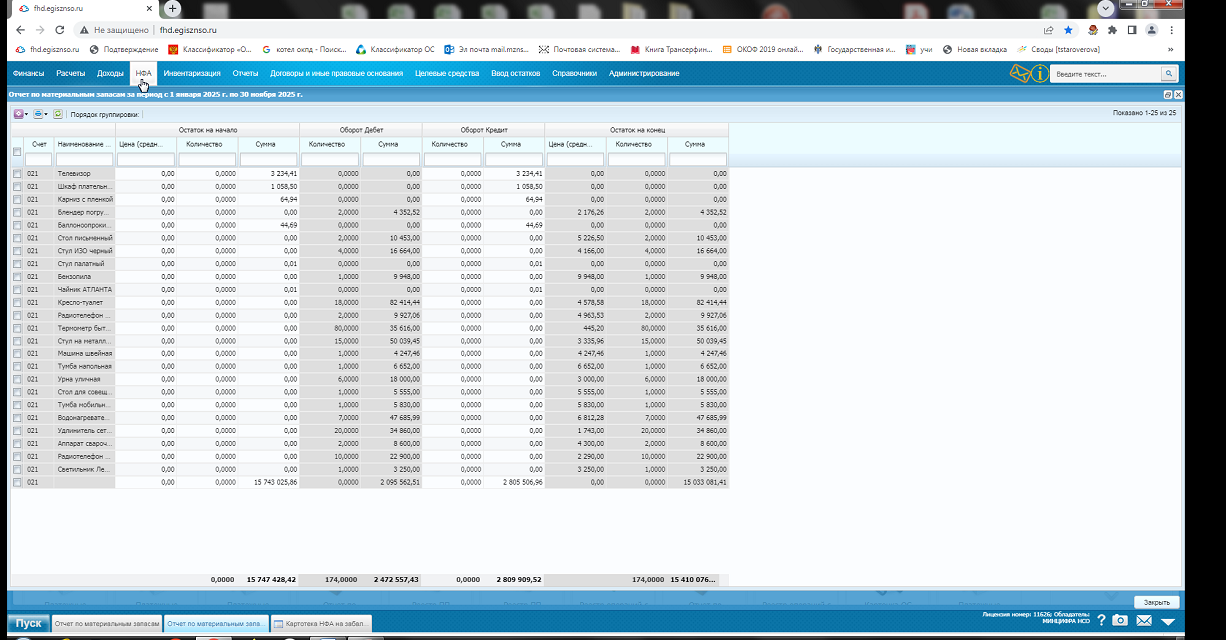Switch to 'Картотека НФА на забал...' taskbar tab

tap(321, 623)
